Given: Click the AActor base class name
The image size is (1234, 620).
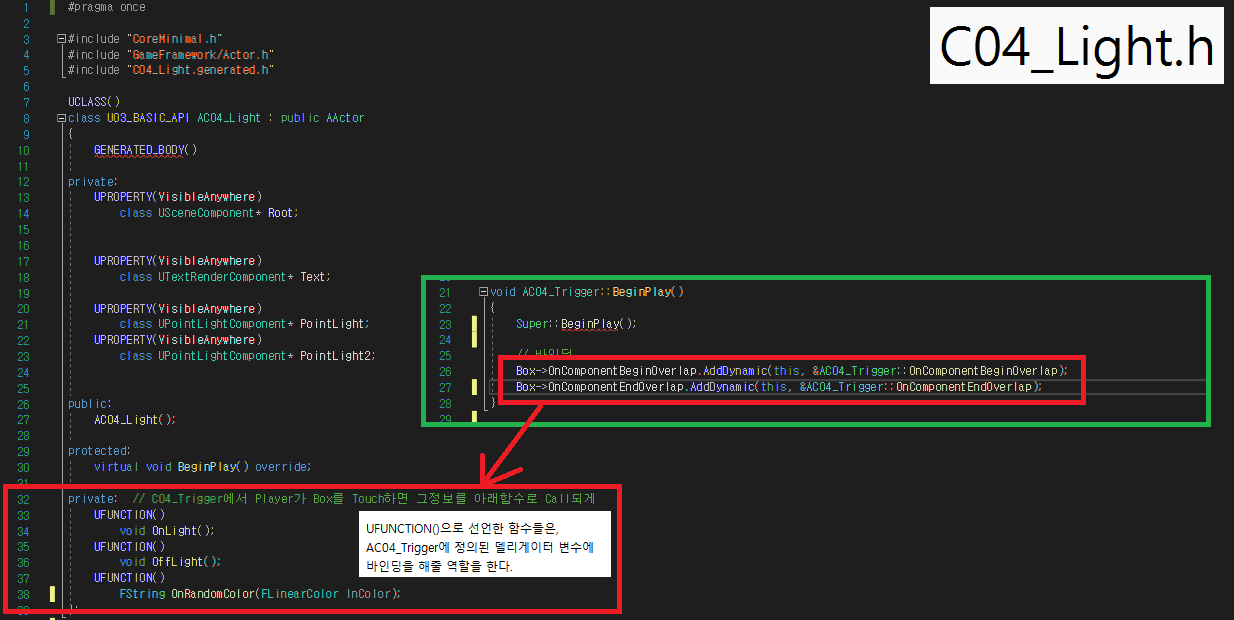Looking at the screenshot, I should point(345,118).
